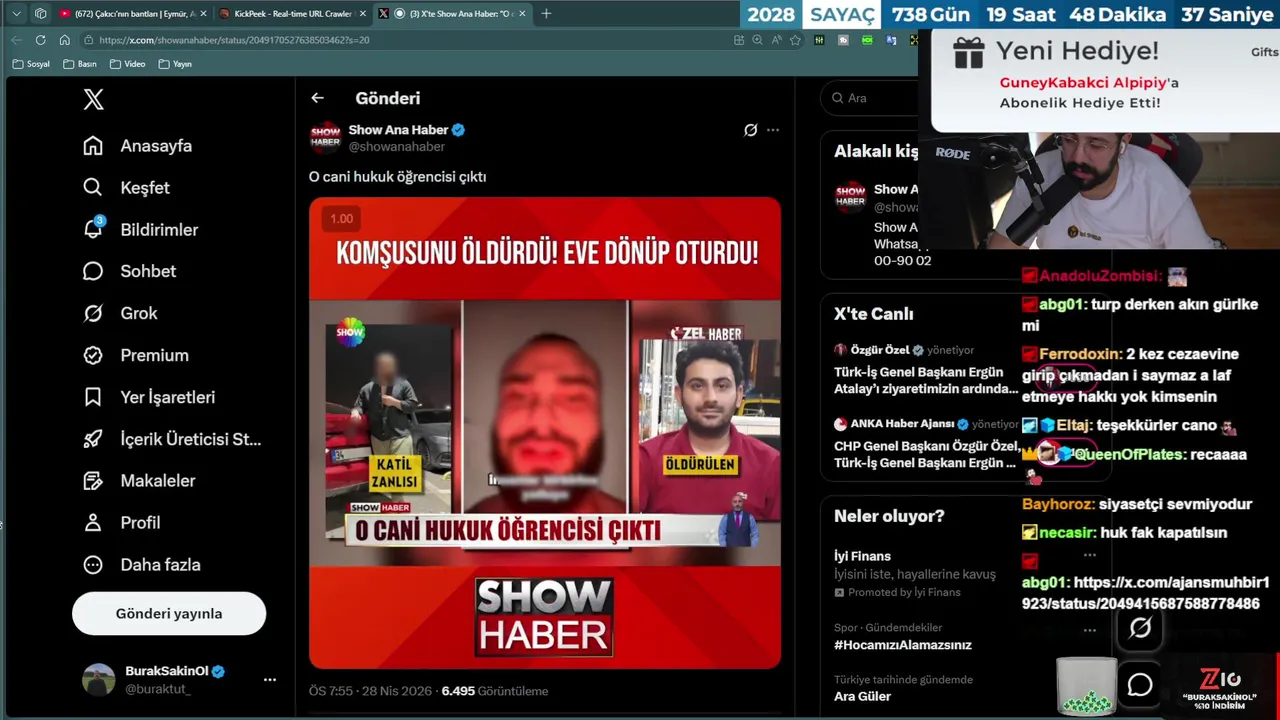Click post text O cani hukuk öğrencisi çıktı
Screen dimensions: 1280x720
397,176
